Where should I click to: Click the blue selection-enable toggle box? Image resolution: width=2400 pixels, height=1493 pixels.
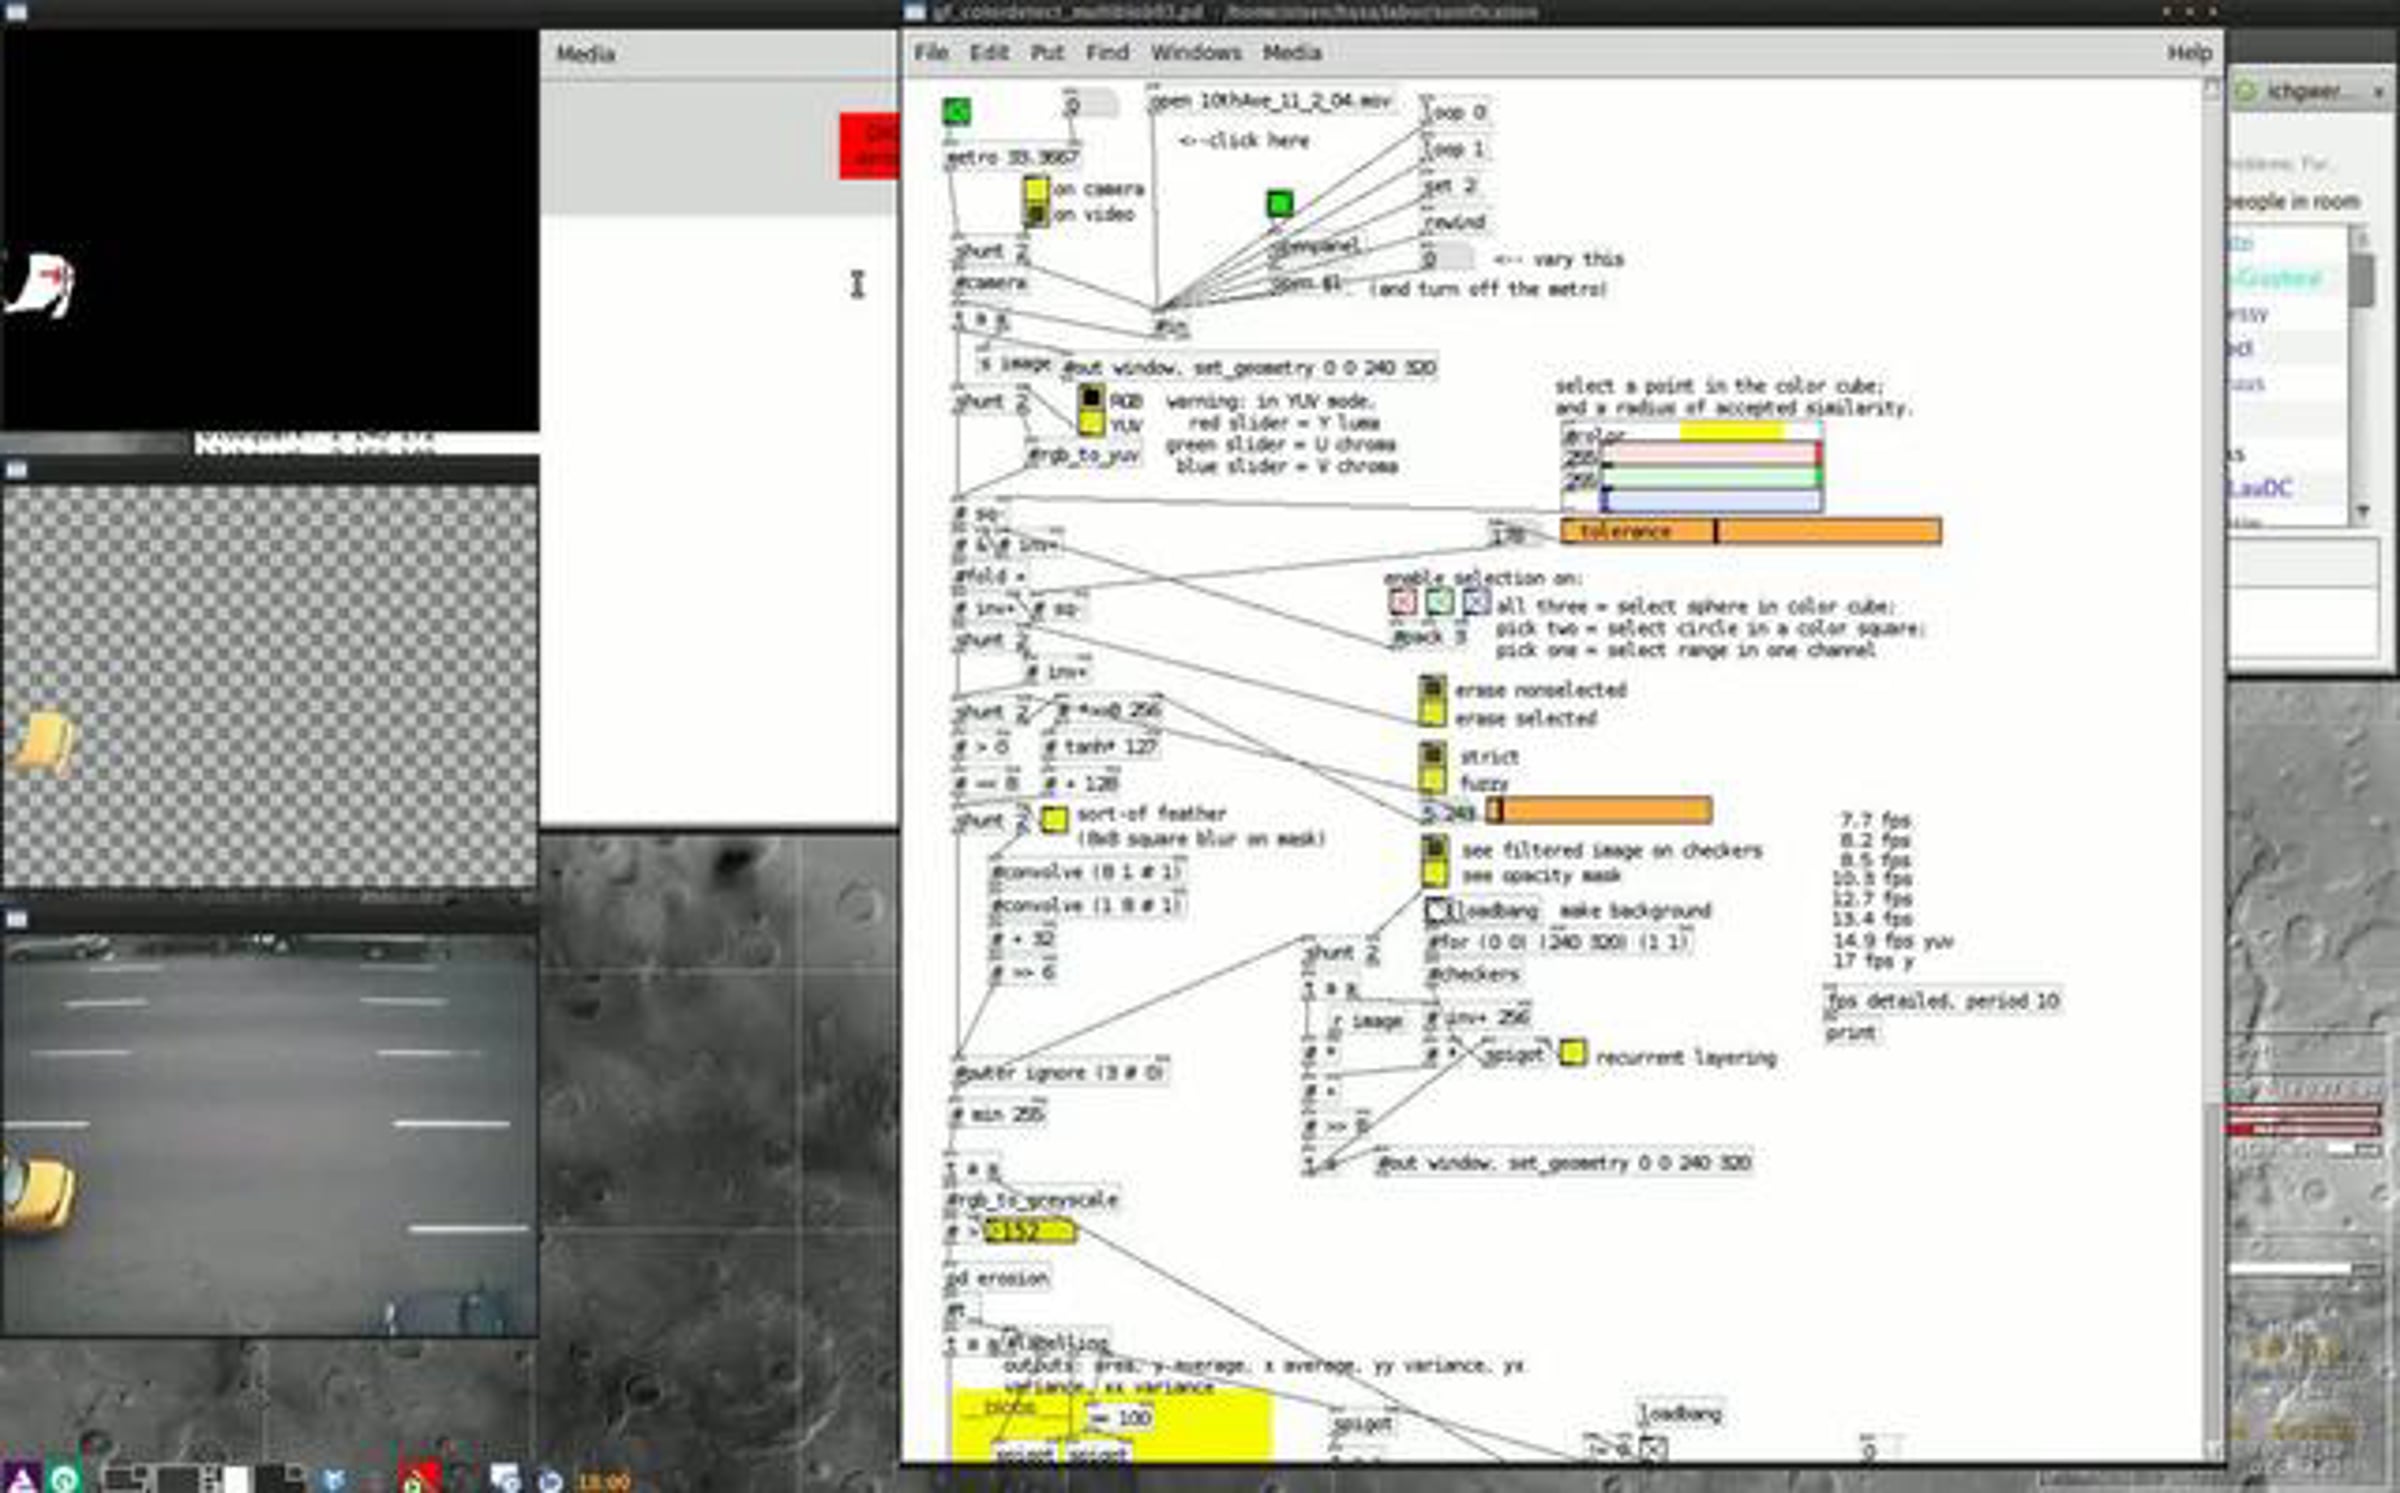point(1475,602)
